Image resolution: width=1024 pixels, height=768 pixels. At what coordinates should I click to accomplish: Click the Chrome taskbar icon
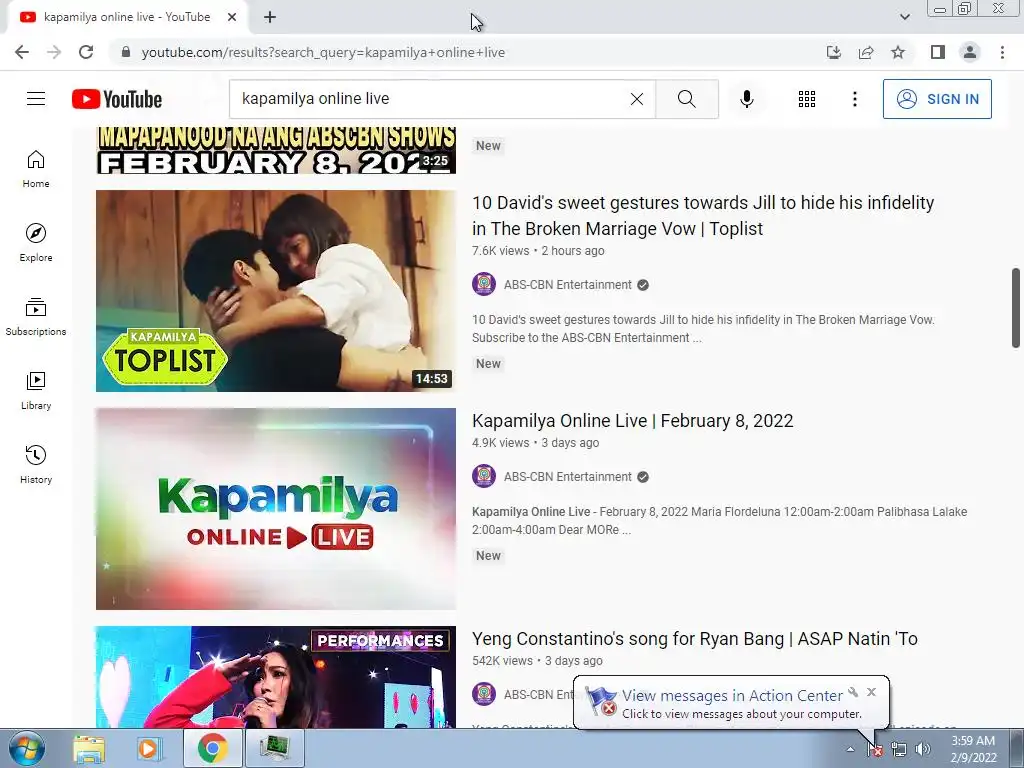pos(212,748)
